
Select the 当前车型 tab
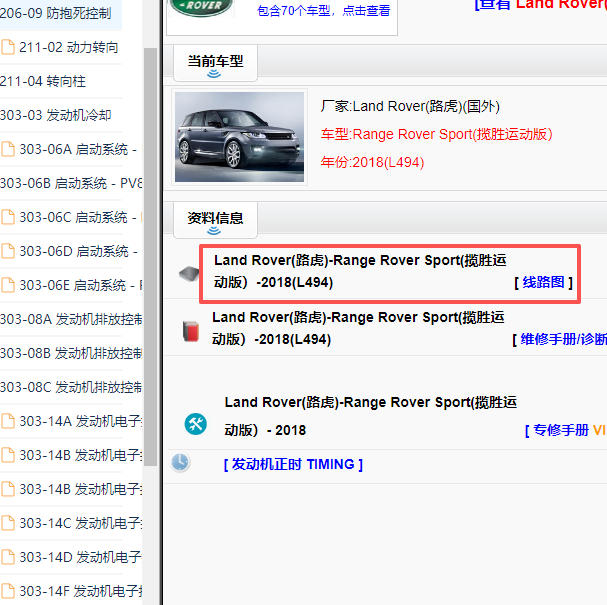click(x=215, y=63)
